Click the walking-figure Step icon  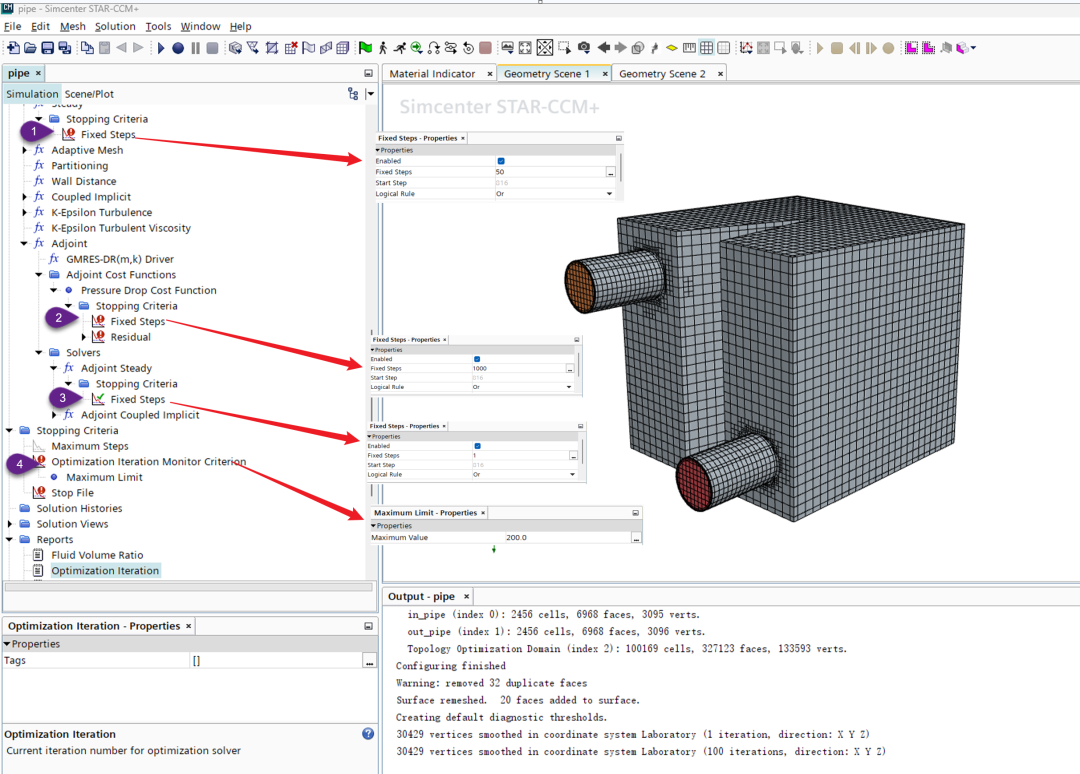383,48
